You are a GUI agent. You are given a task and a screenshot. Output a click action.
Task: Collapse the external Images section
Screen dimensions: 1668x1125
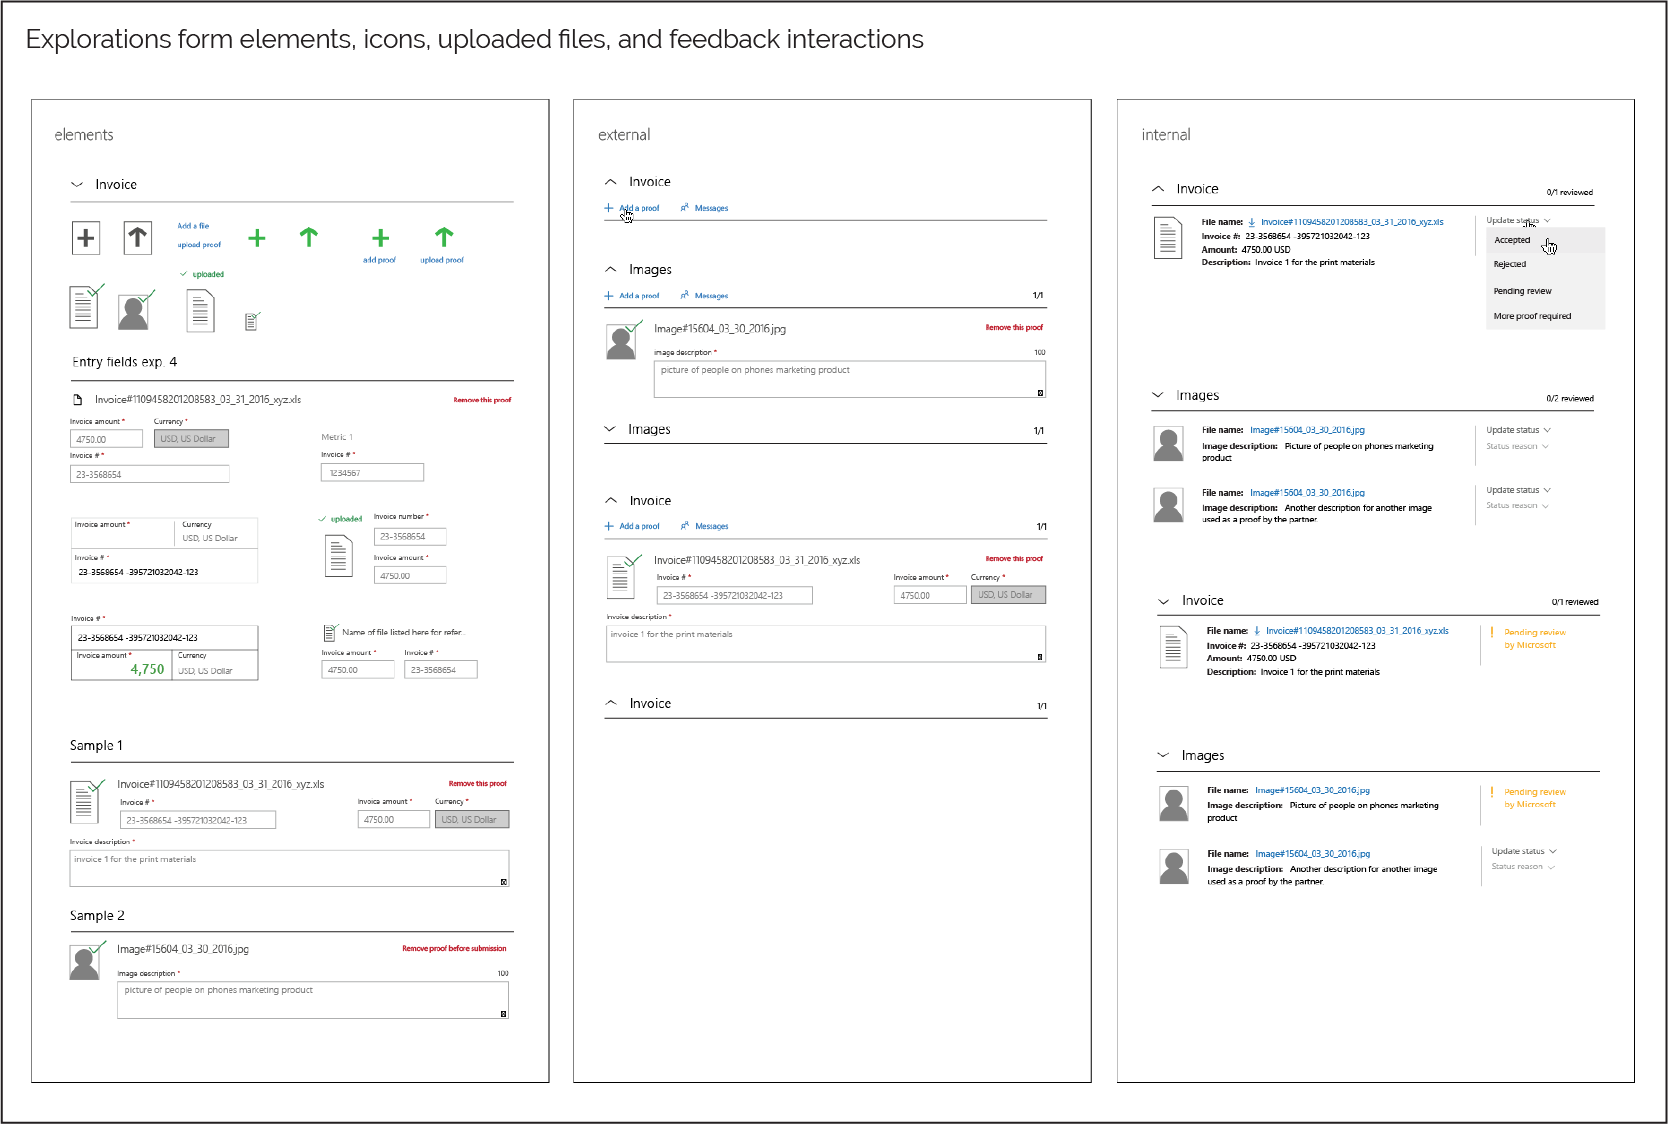[610, 269]
